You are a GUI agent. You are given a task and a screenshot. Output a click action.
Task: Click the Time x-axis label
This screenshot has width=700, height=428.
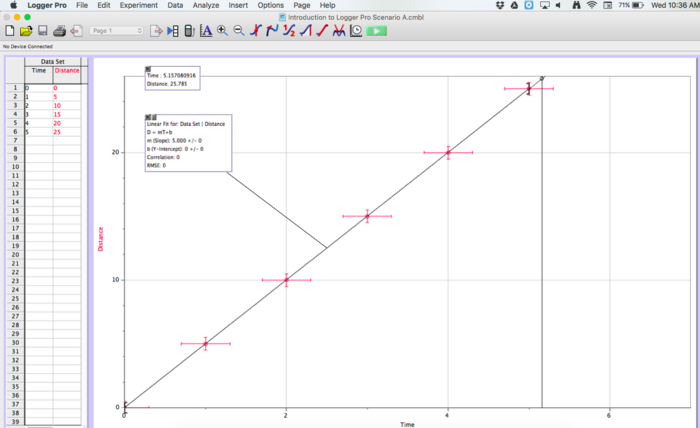tap(407, 424)
